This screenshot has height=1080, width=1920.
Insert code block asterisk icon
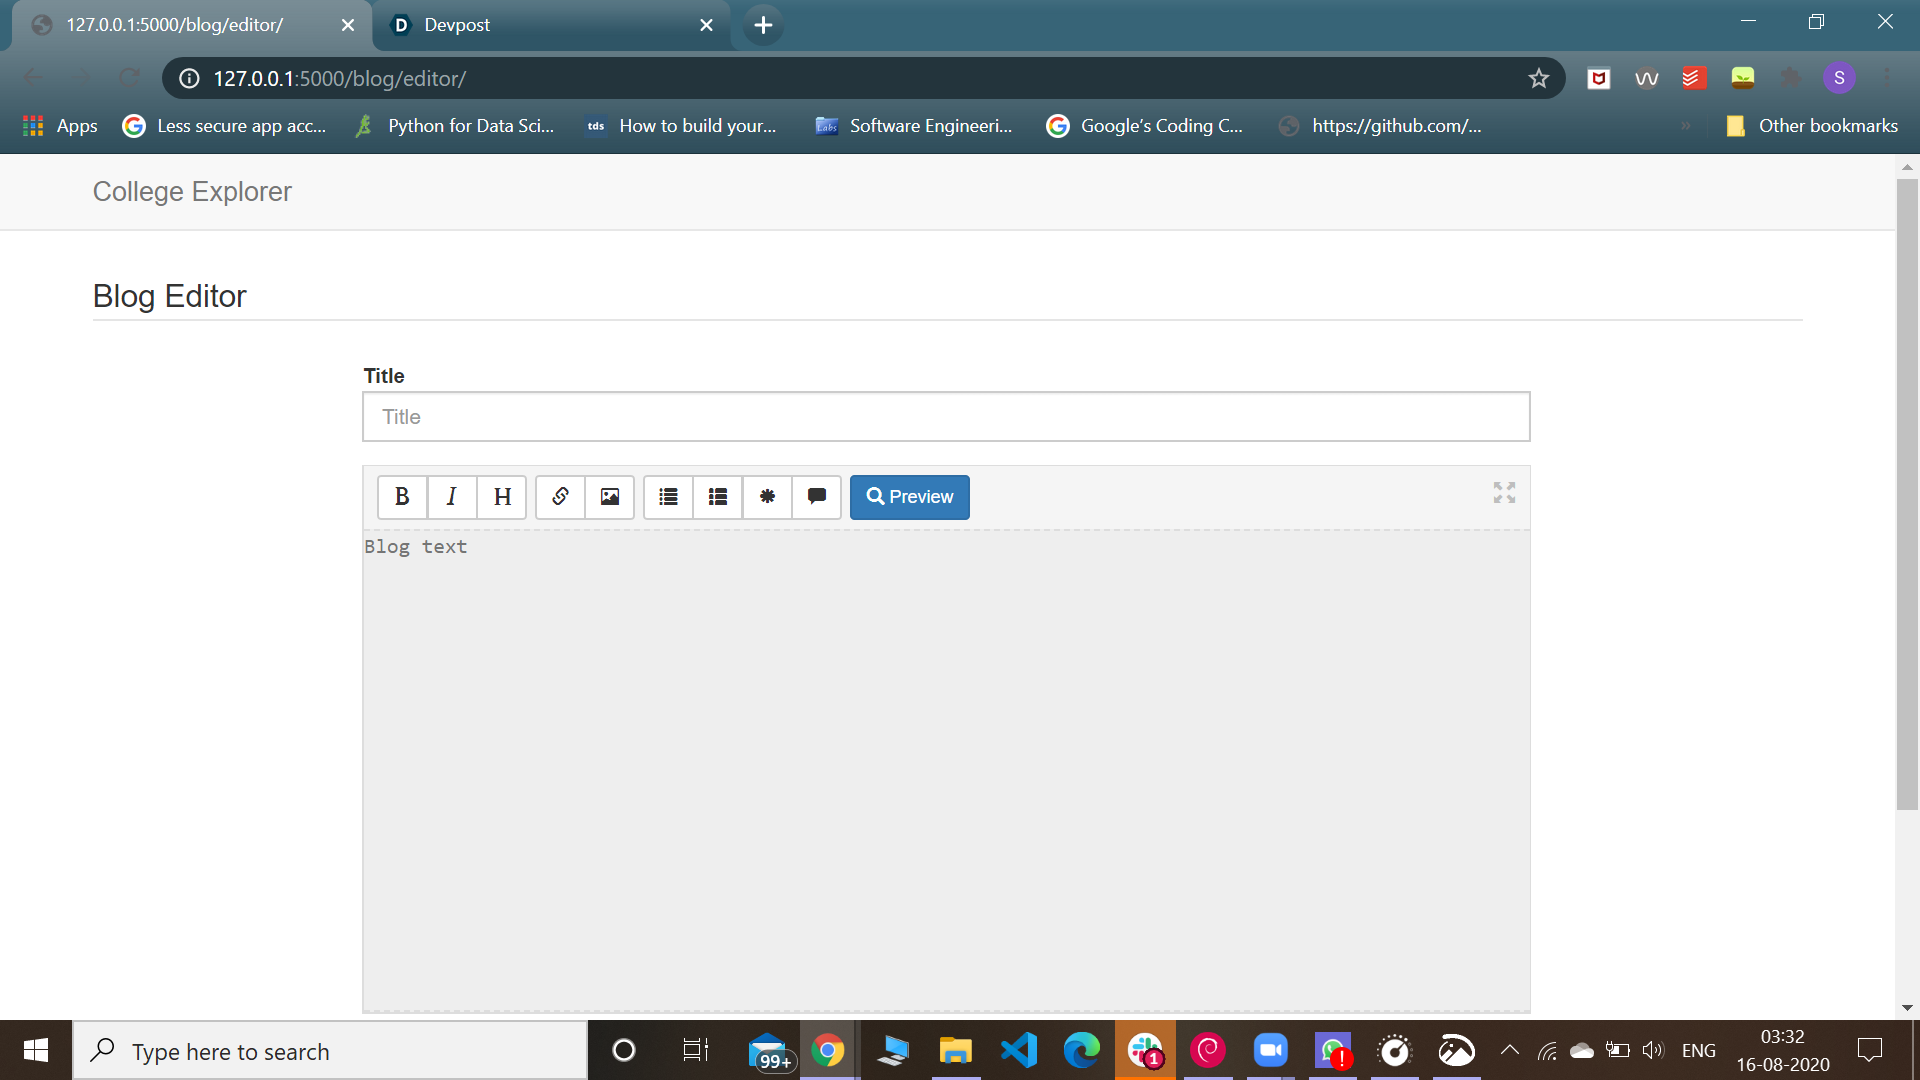click(x=767, y=497)
